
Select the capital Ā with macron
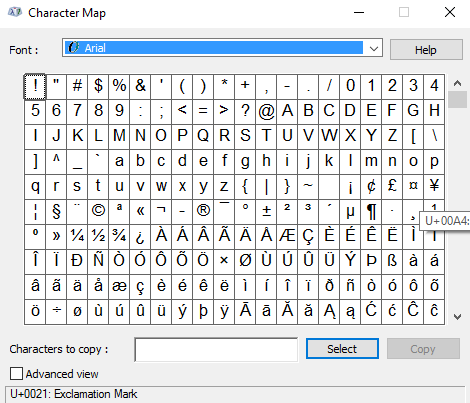(245, 312)
